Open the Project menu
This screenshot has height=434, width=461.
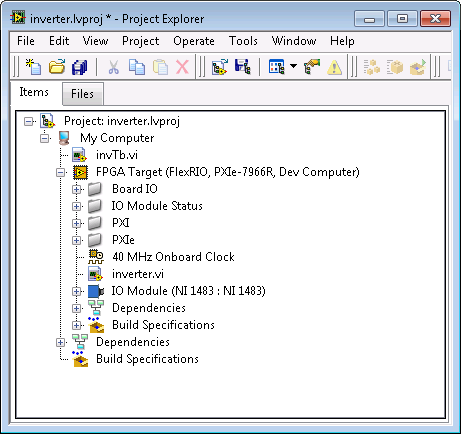(x=140, y=41)
